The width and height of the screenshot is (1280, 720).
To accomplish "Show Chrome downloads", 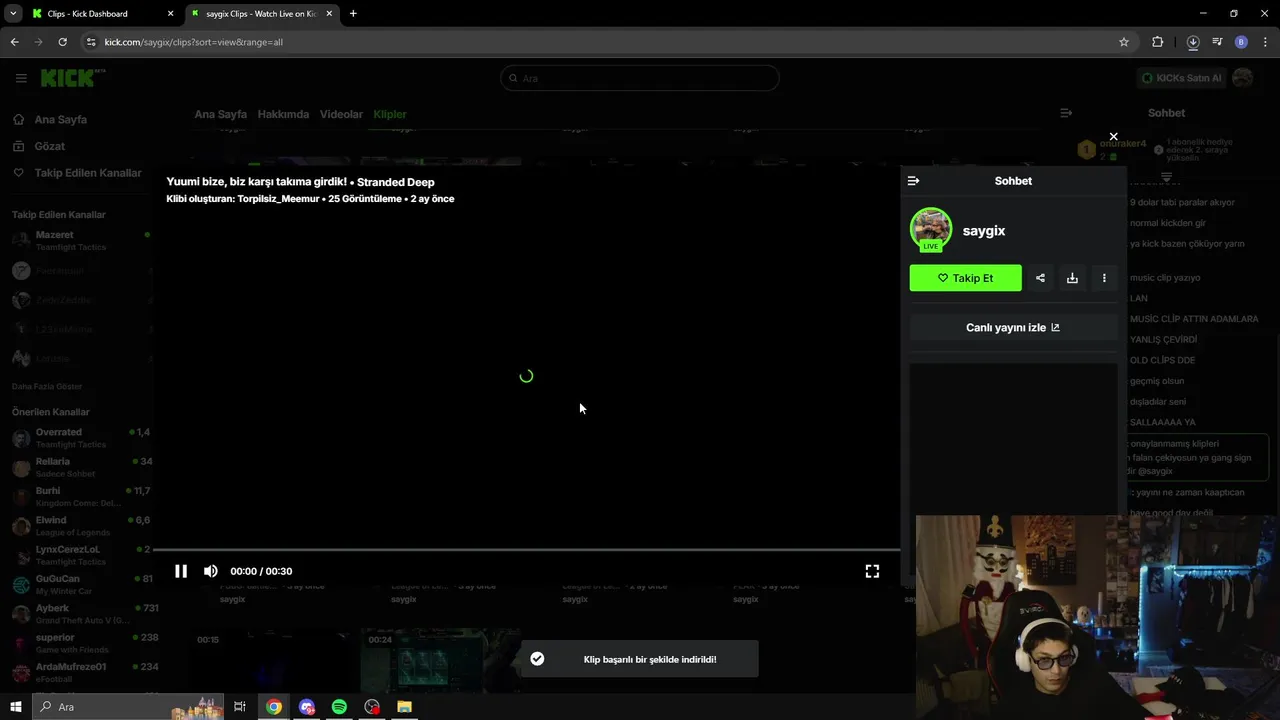I will 1193,42.
